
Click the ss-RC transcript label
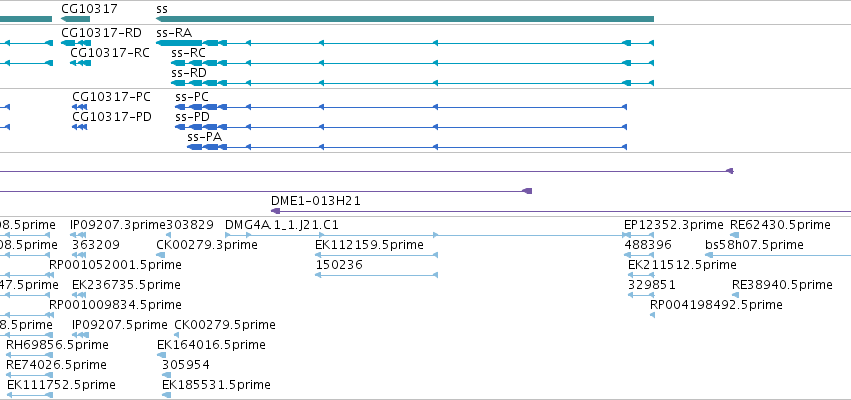188,53
